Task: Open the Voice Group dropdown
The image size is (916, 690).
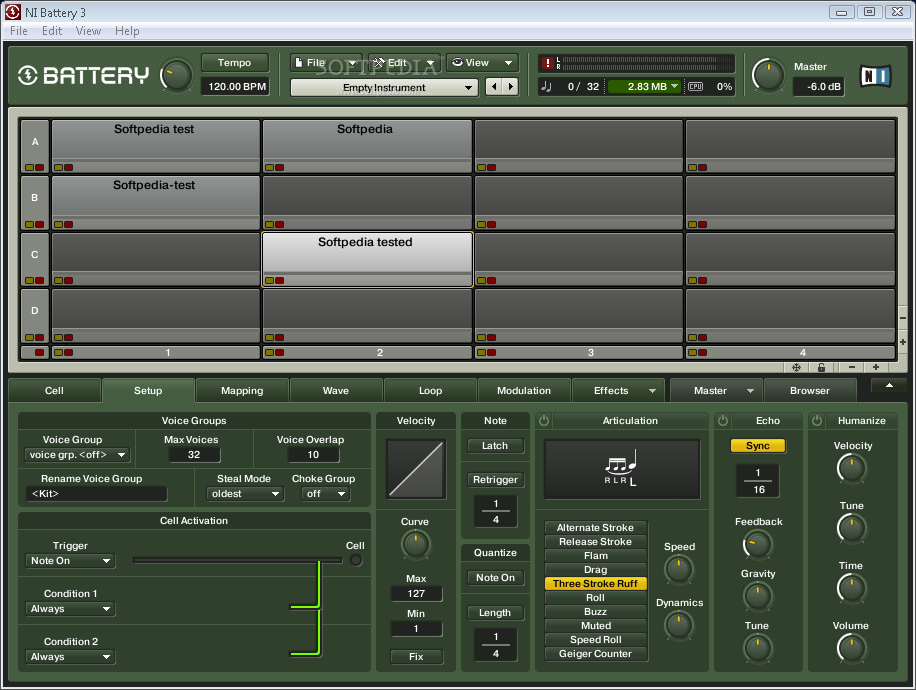Action: (77, 455)
